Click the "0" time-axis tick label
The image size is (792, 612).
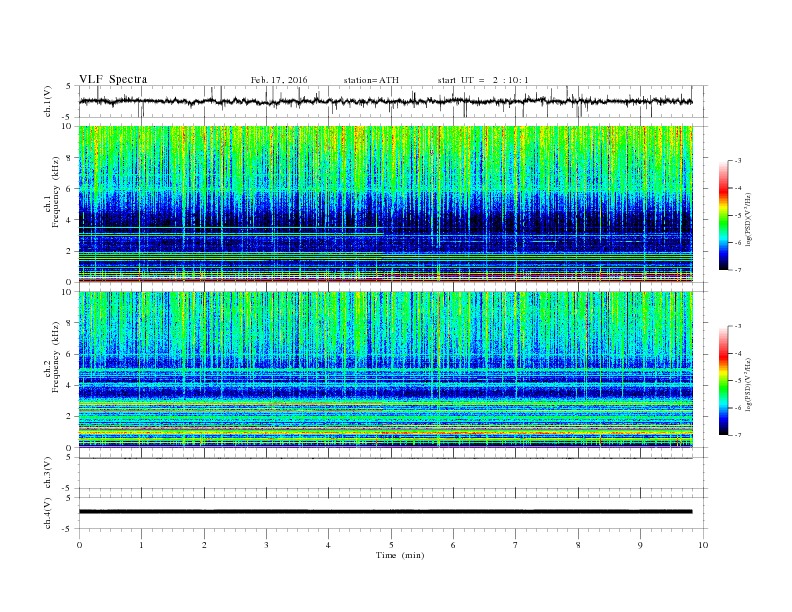click(x=79, y=545)
